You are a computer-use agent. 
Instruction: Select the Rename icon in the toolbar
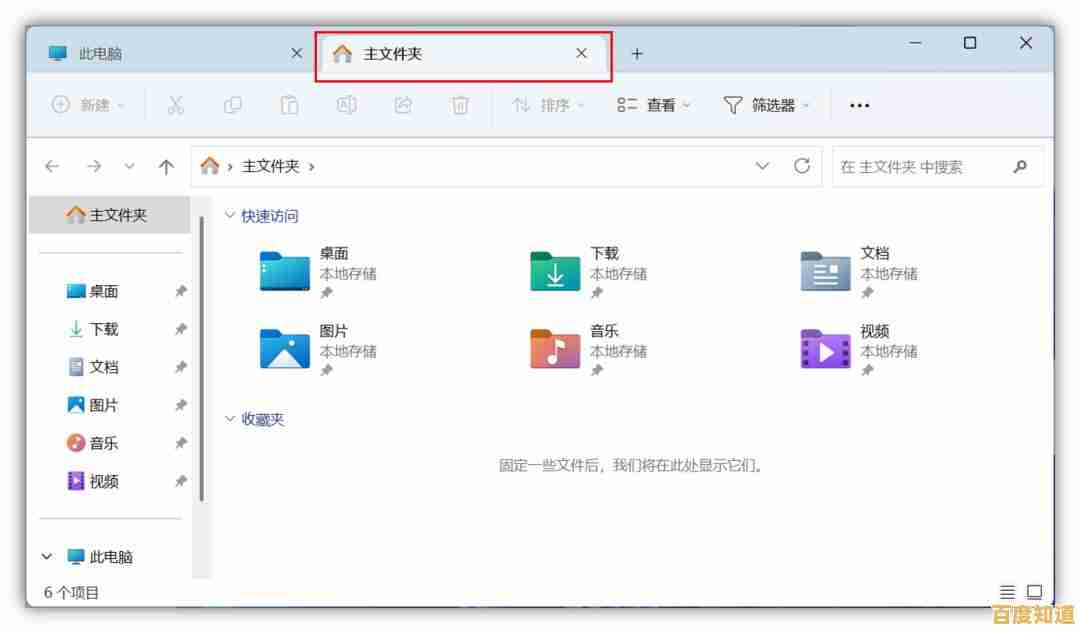click(x=347, y=104)
